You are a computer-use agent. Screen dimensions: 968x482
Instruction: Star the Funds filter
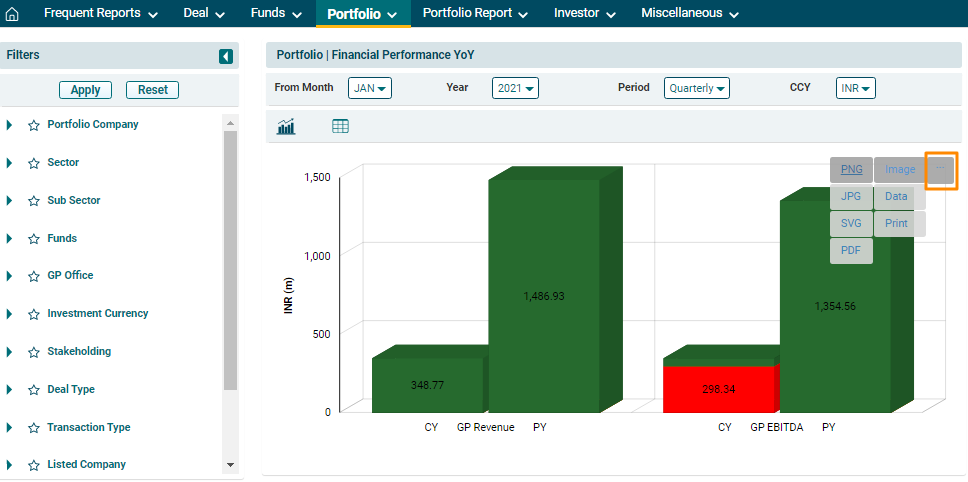[33, 239]
